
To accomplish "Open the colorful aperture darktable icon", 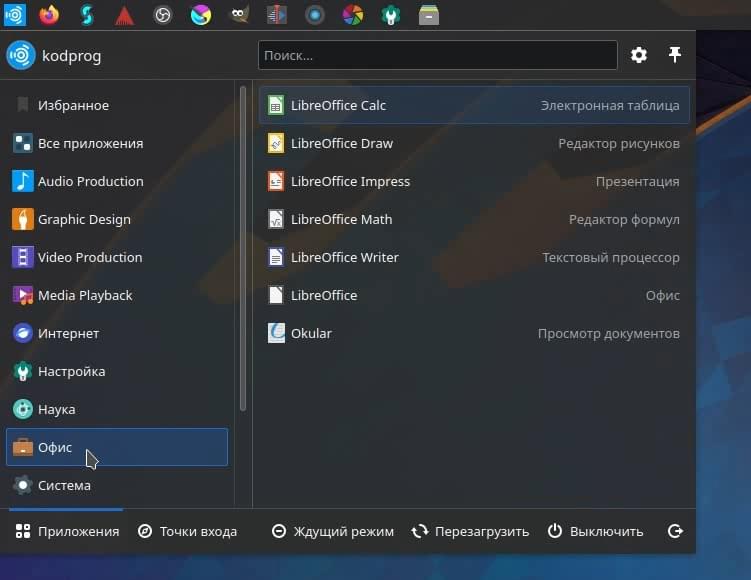I will tap(353, 15).
